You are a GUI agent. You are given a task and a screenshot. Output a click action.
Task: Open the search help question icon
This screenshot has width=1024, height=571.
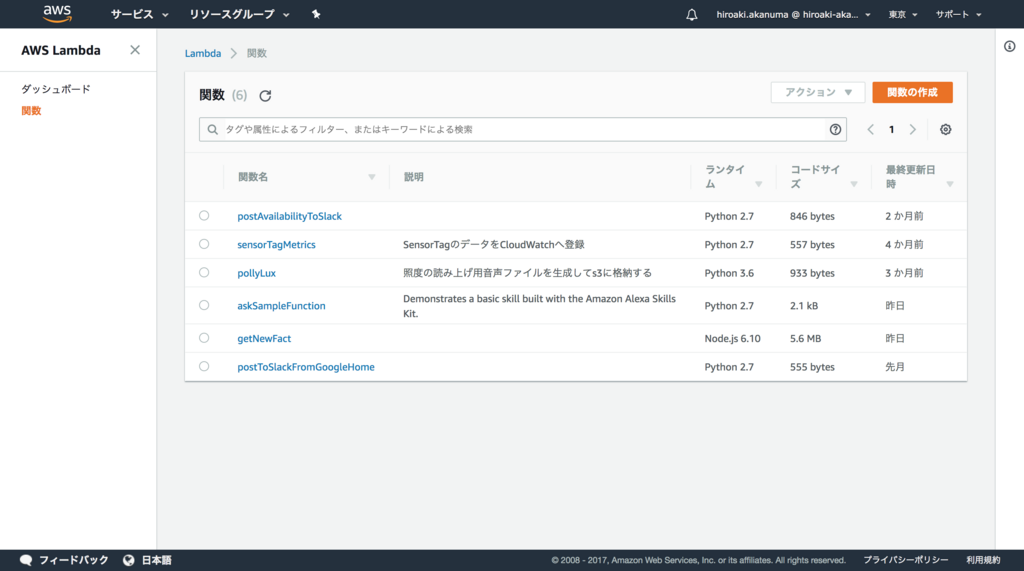[835, 129]
